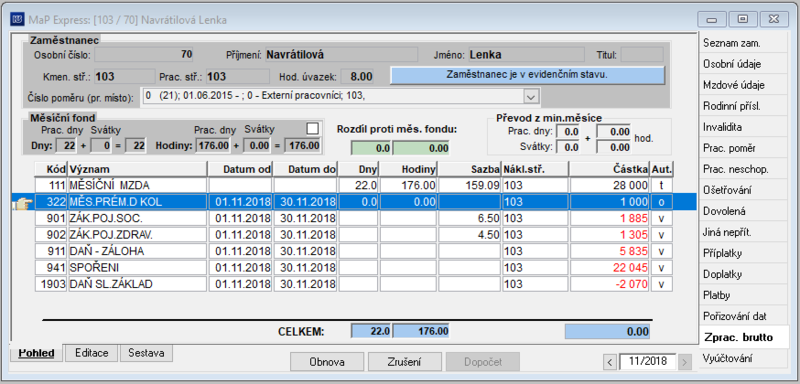The height and width of the screenshot is (384, 800).
Task: Open Dovolená side tab
Action: tap(743, 211)
